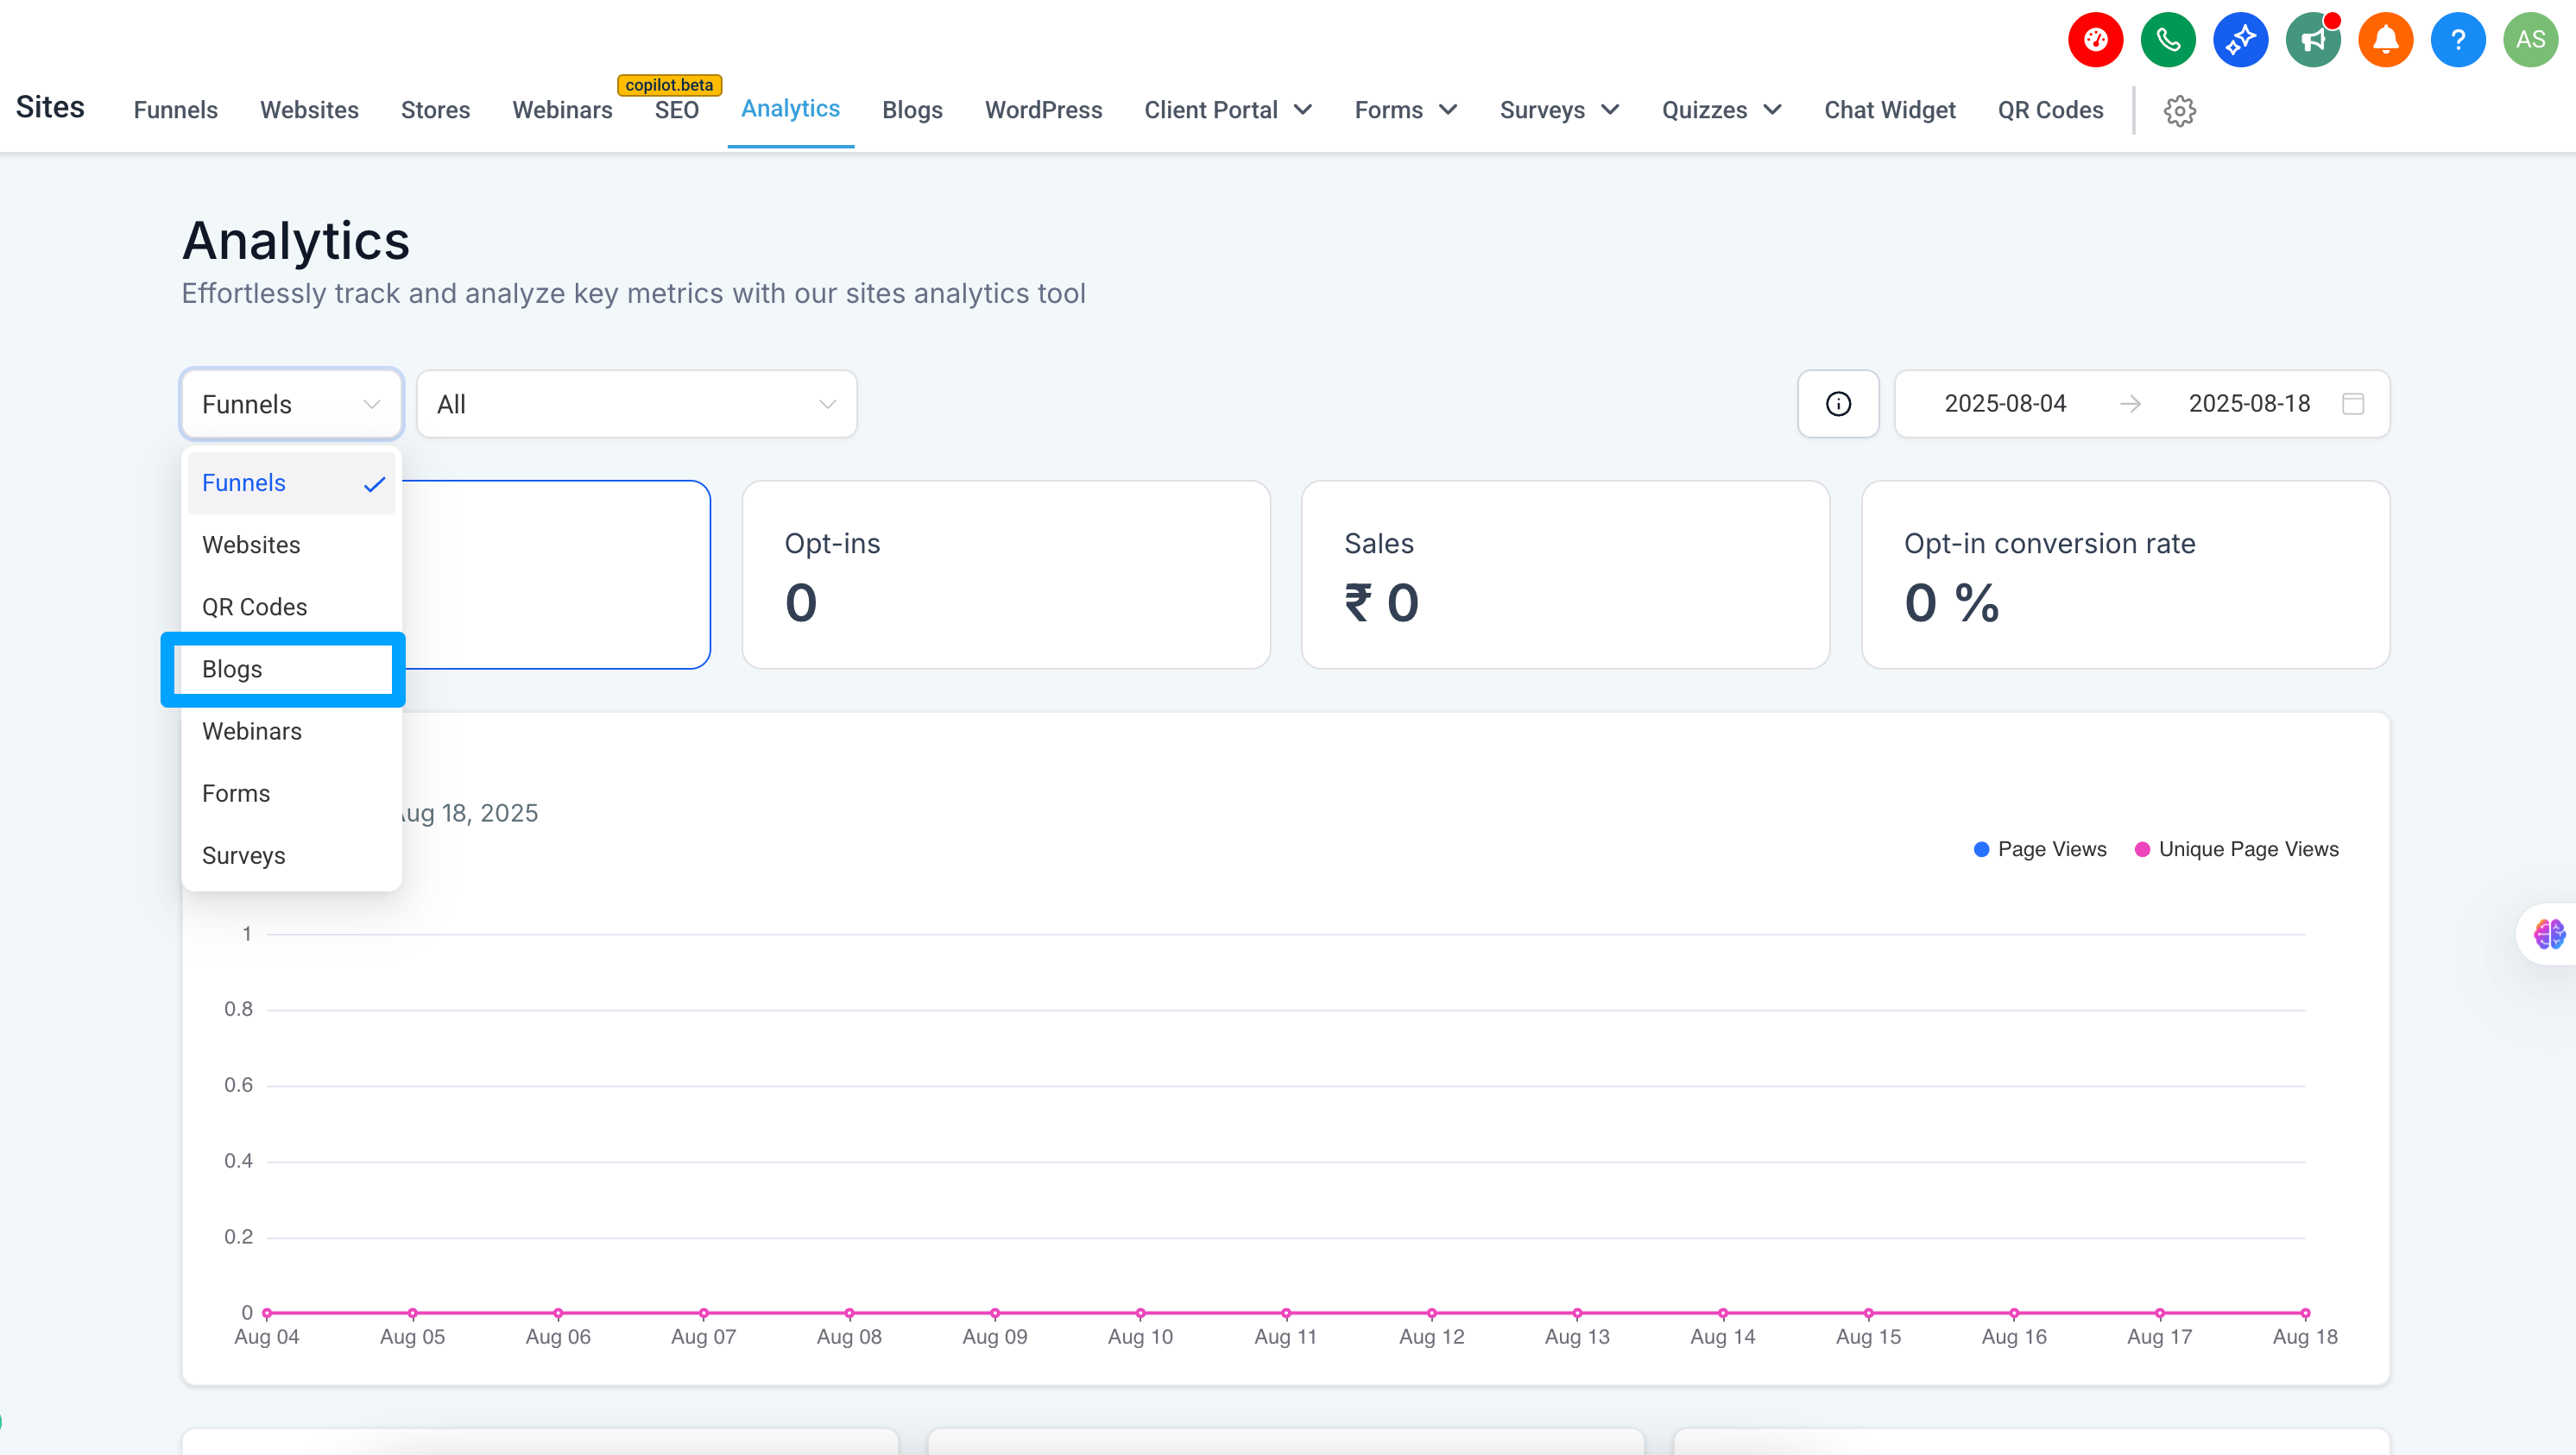Screen dimensions: 2576x1455
Task: Open help with the question mark icon
Action: [x=2458, y=40]
